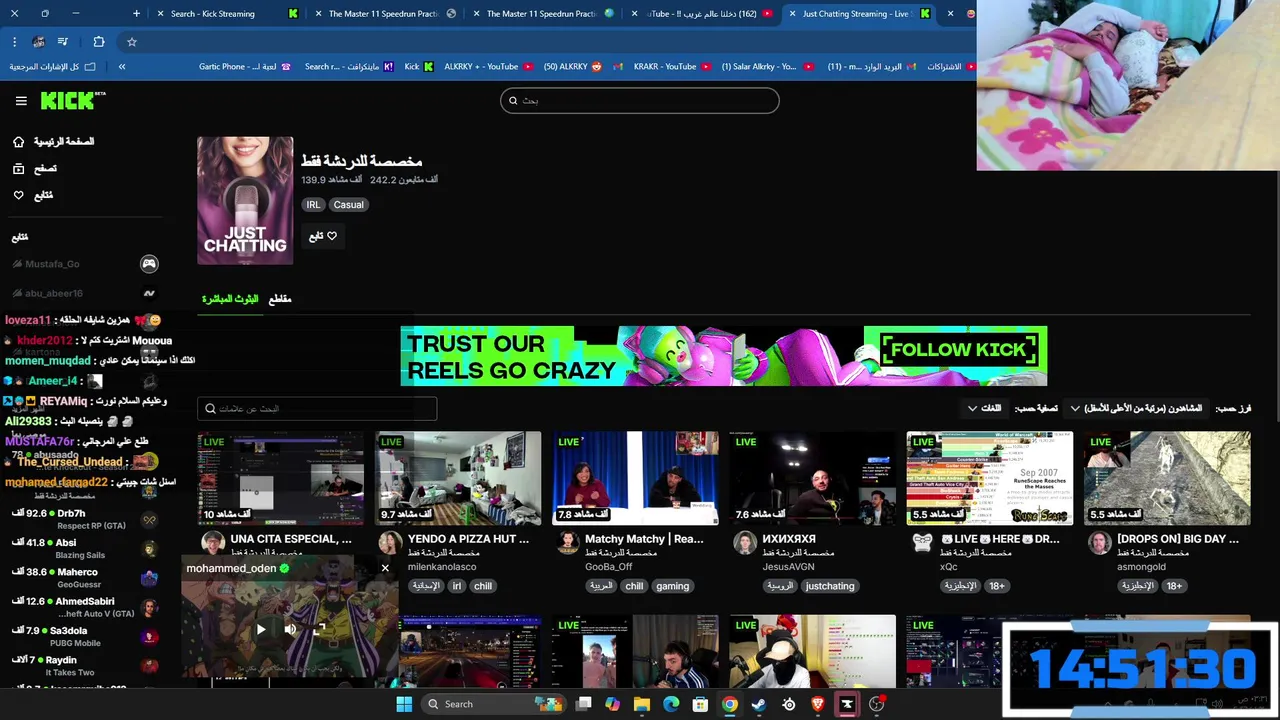Open the home page sidebar link

pos(53,142)
